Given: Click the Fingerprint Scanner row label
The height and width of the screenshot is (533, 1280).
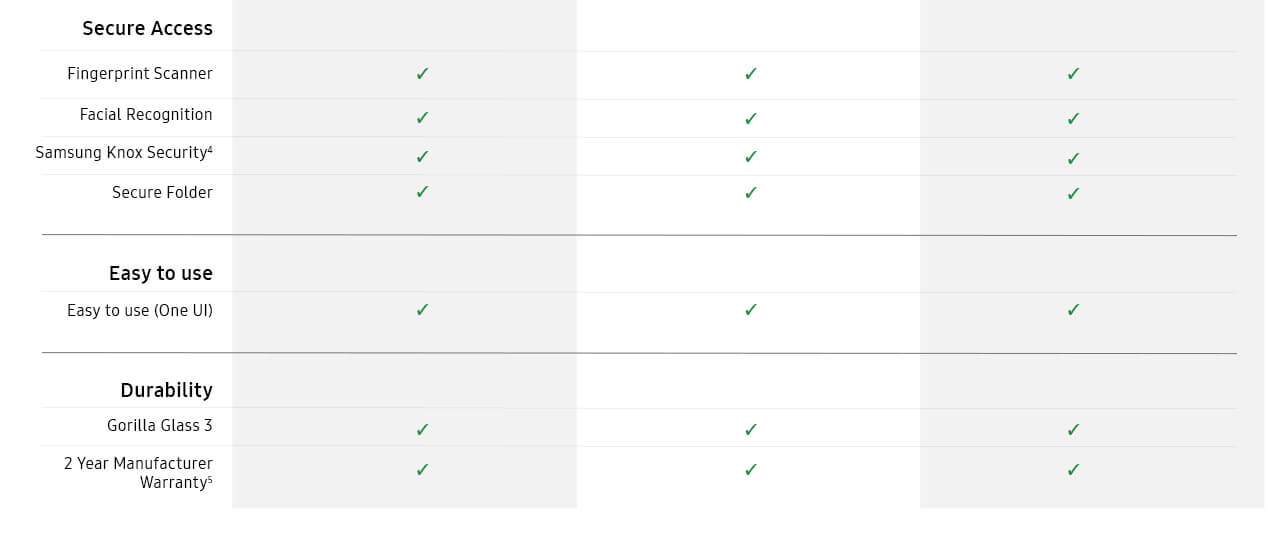Looking at the screenshot, I should coord(140,74).
